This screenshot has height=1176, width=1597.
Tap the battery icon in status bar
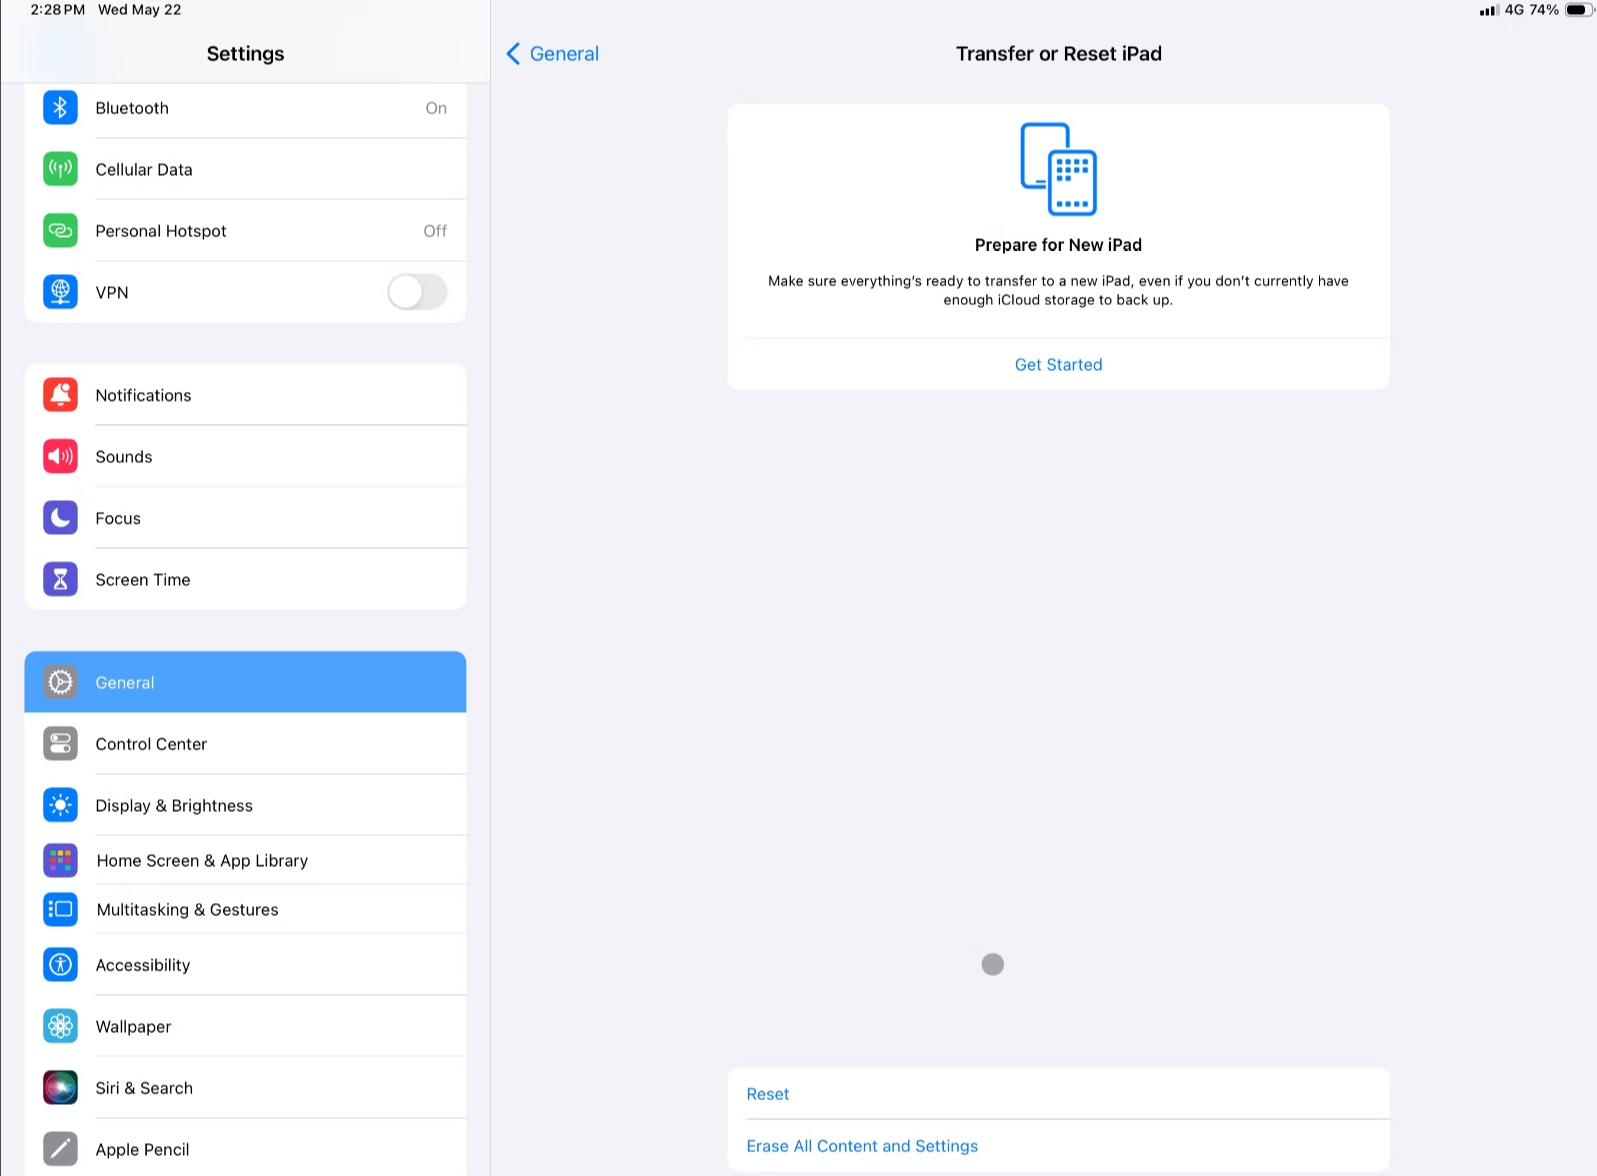[x=1579, y=10]
